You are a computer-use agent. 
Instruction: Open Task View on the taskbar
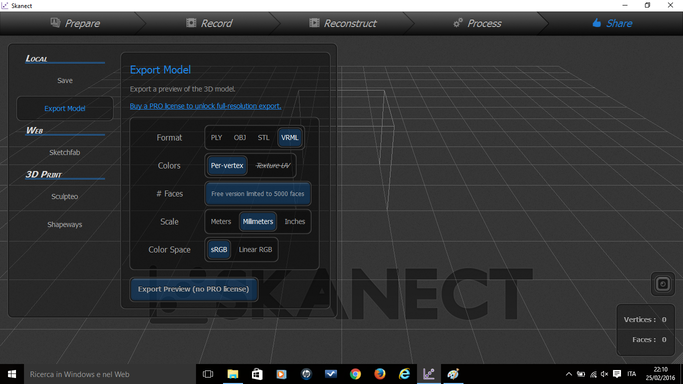tap(208, 374)
